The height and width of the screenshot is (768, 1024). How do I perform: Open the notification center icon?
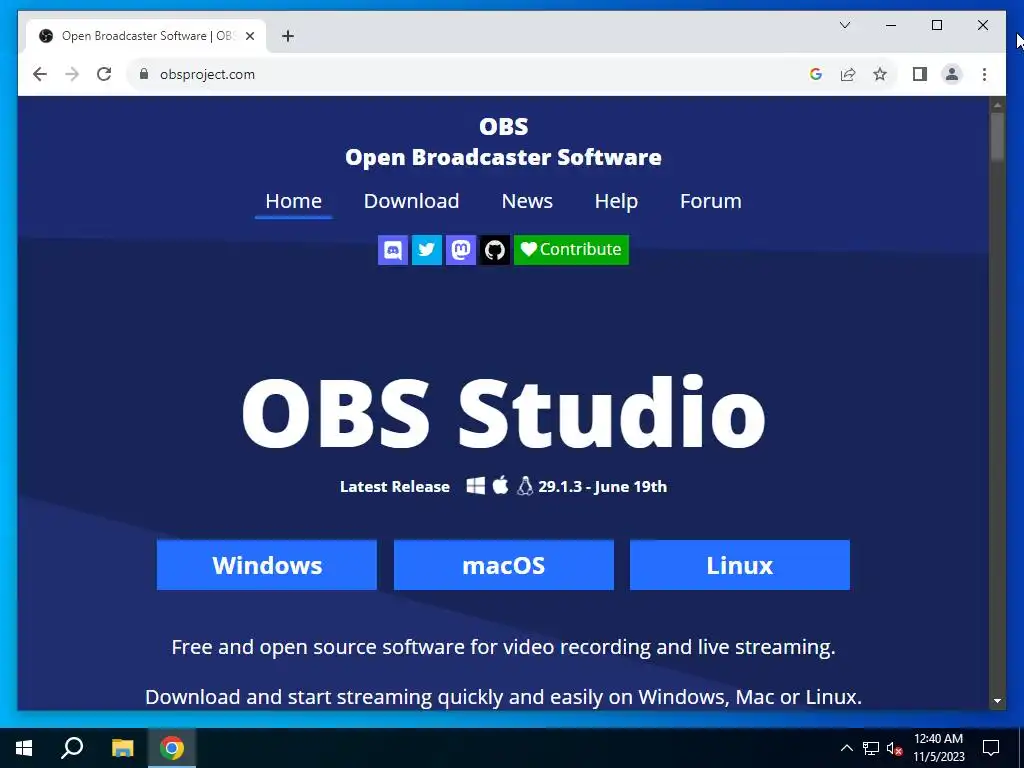991,748
